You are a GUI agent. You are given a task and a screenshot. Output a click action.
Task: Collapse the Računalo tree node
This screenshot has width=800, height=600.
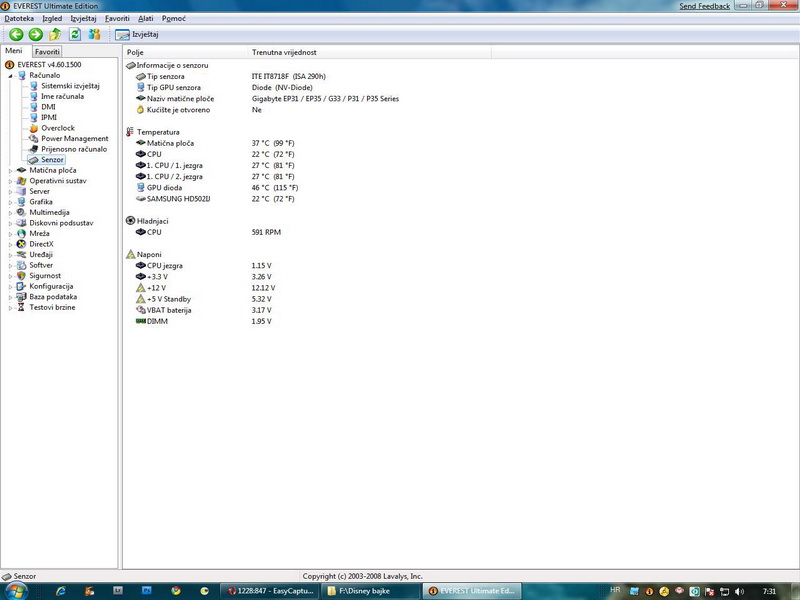coord(10,75)
